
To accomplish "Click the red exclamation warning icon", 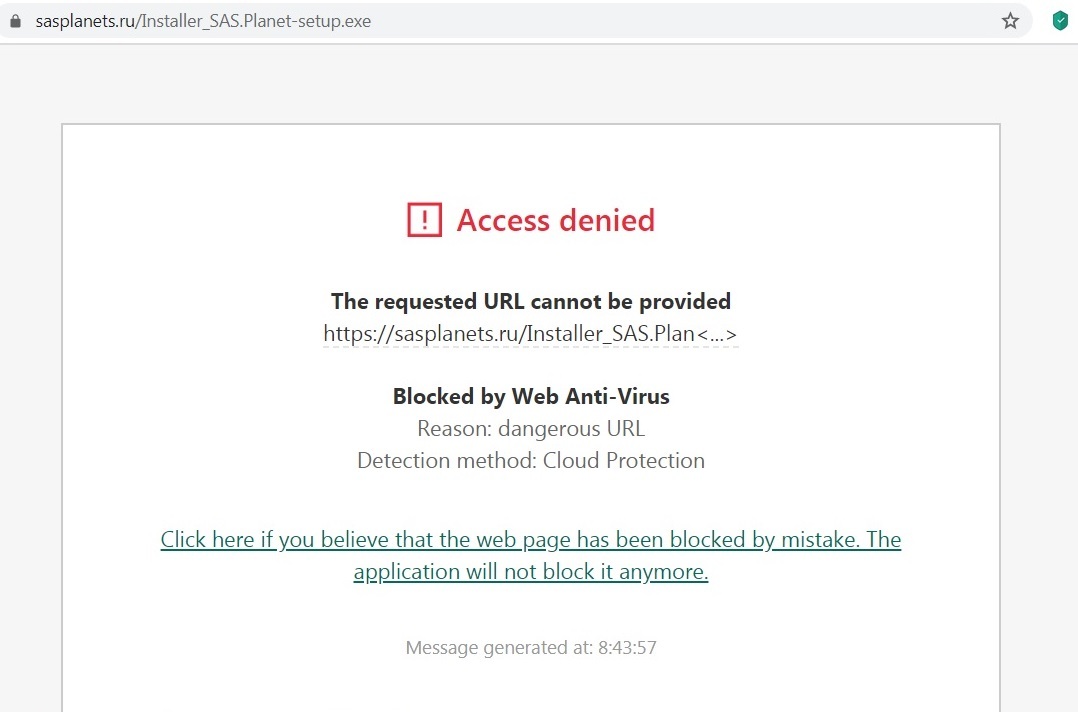I will click(x=424, y=220).
